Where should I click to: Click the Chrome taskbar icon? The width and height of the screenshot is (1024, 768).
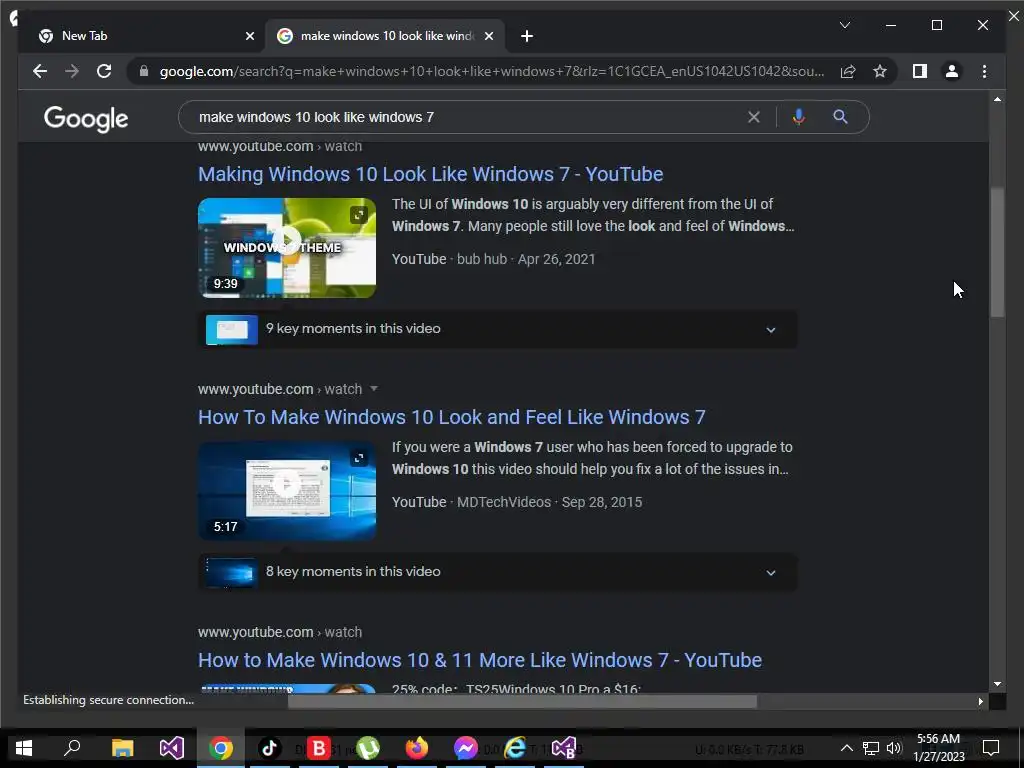point(221,748)
